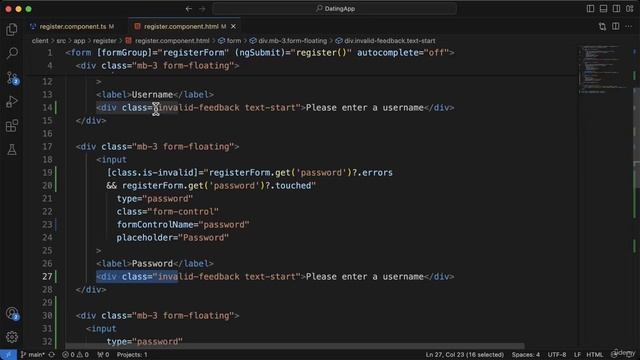Click the remote window indicator in status bar

tap(8, 355)
